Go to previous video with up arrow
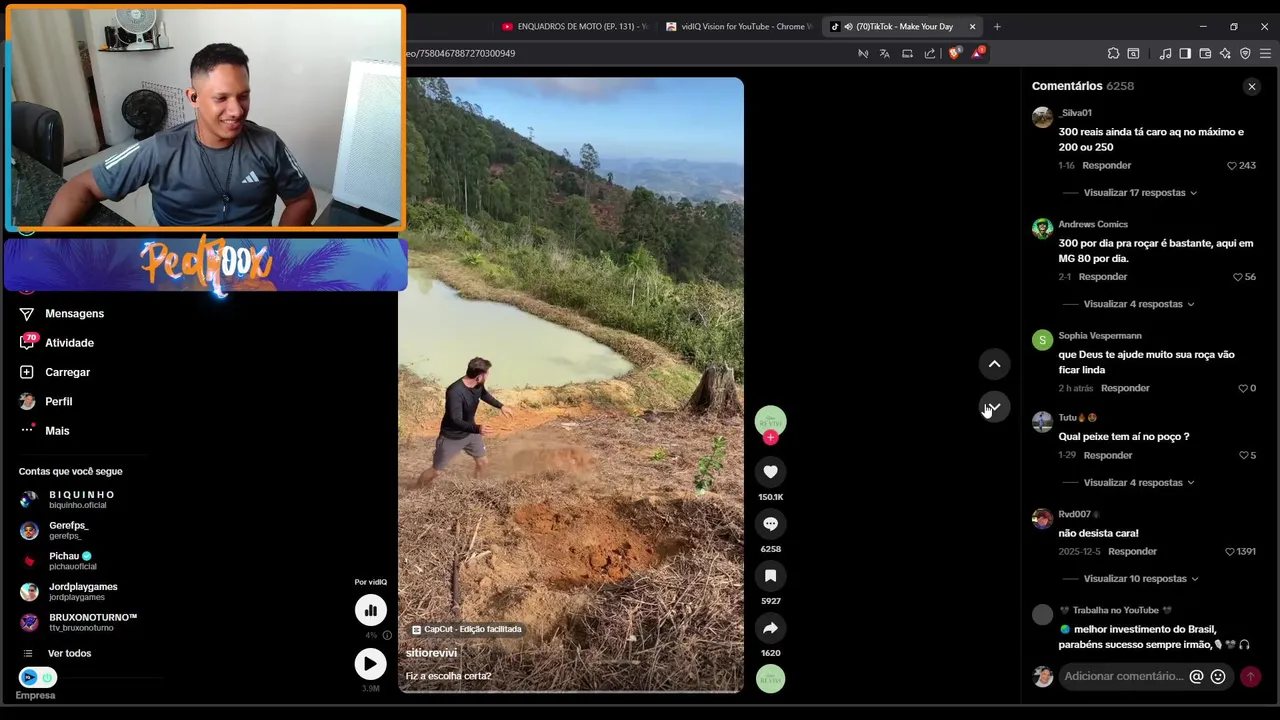Viewport: 1280px width, 720px height. click(994, 364)
